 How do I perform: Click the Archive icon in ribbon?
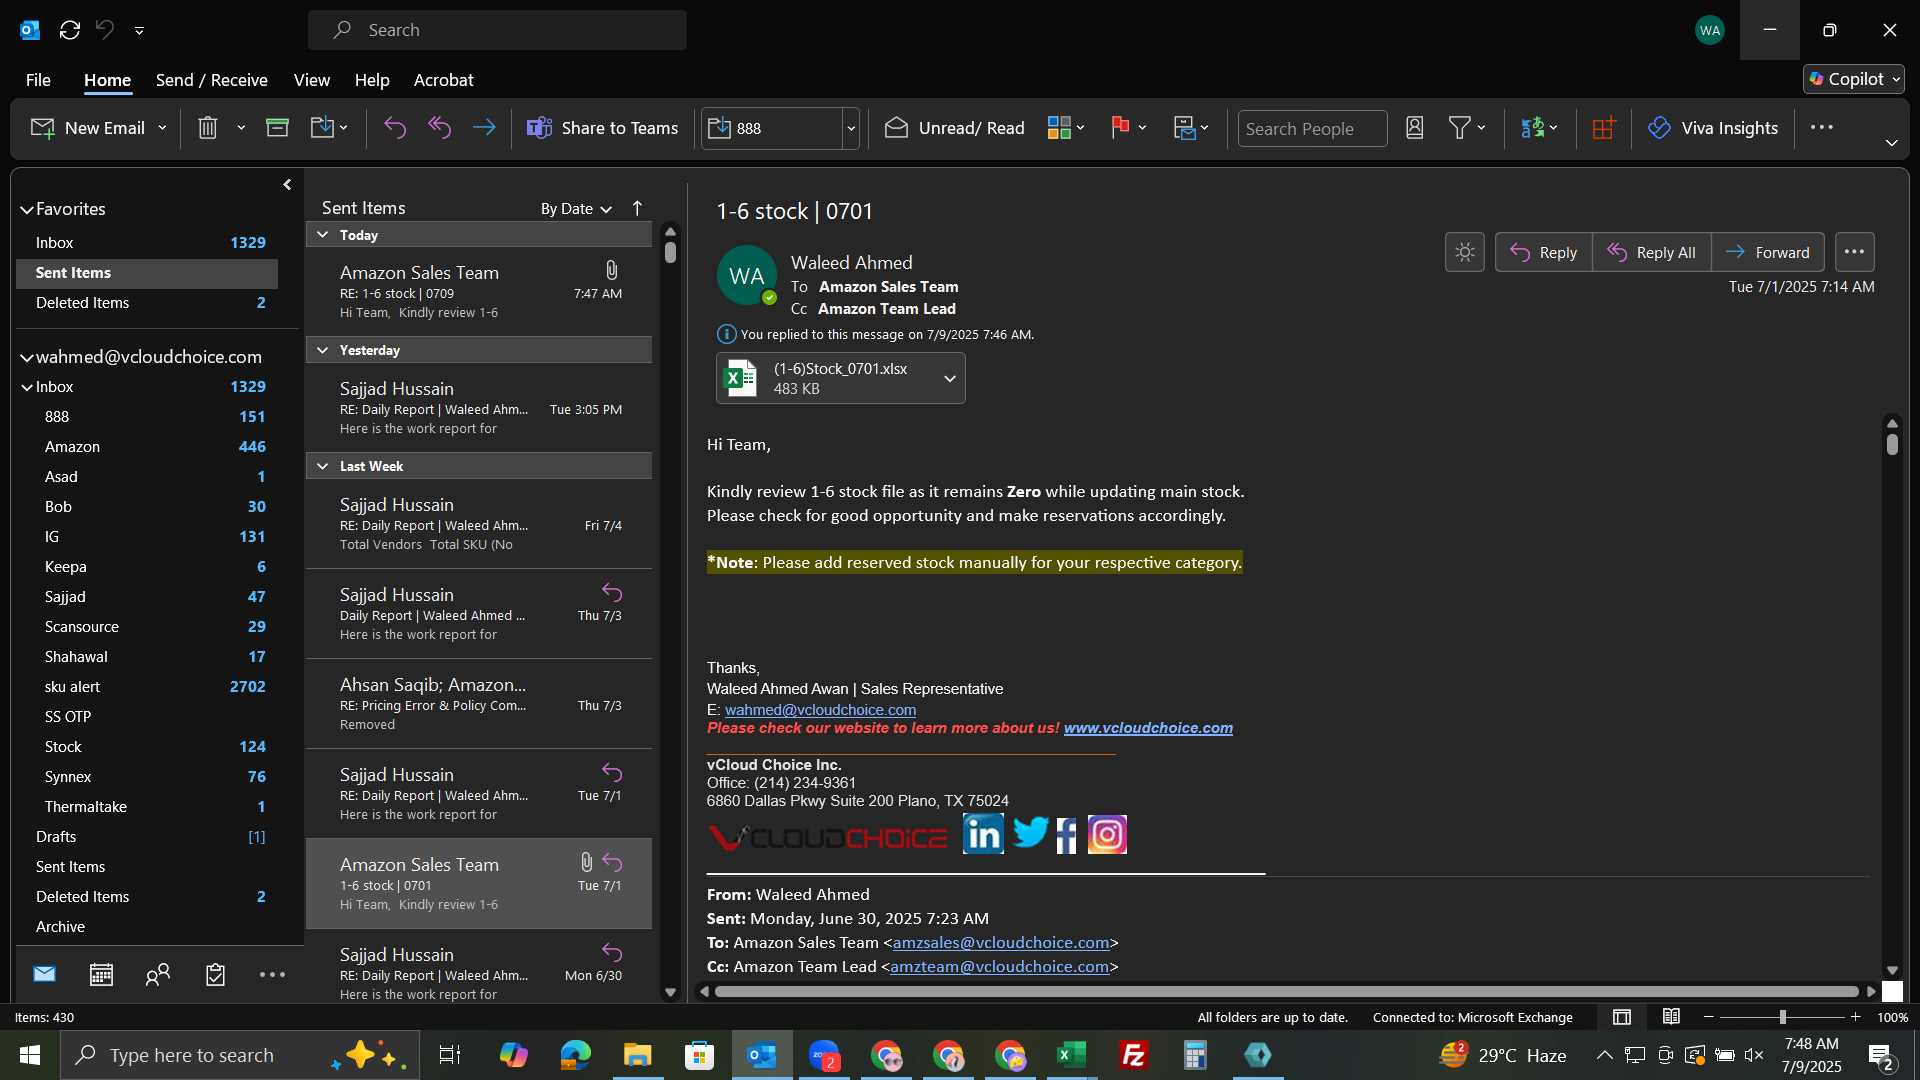point(277,128)
